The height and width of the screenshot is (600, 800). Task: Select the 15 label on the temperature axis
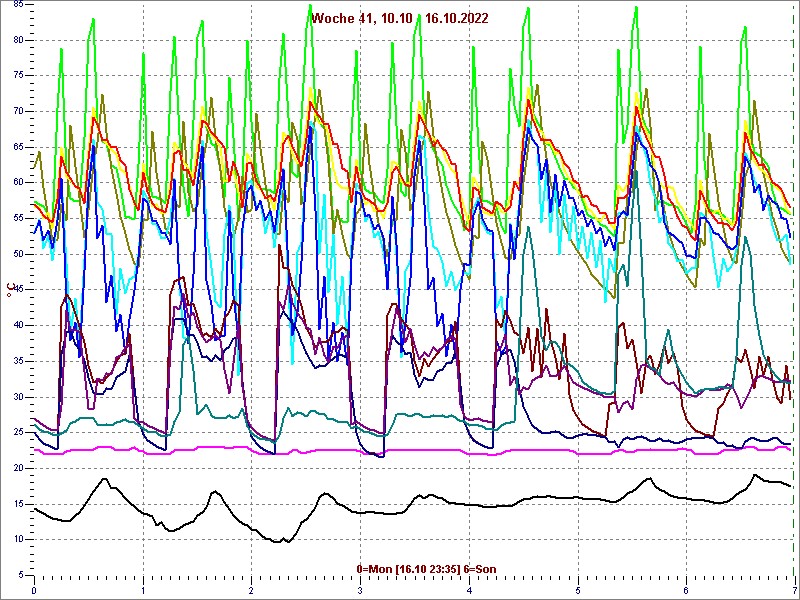click(17, 504)
